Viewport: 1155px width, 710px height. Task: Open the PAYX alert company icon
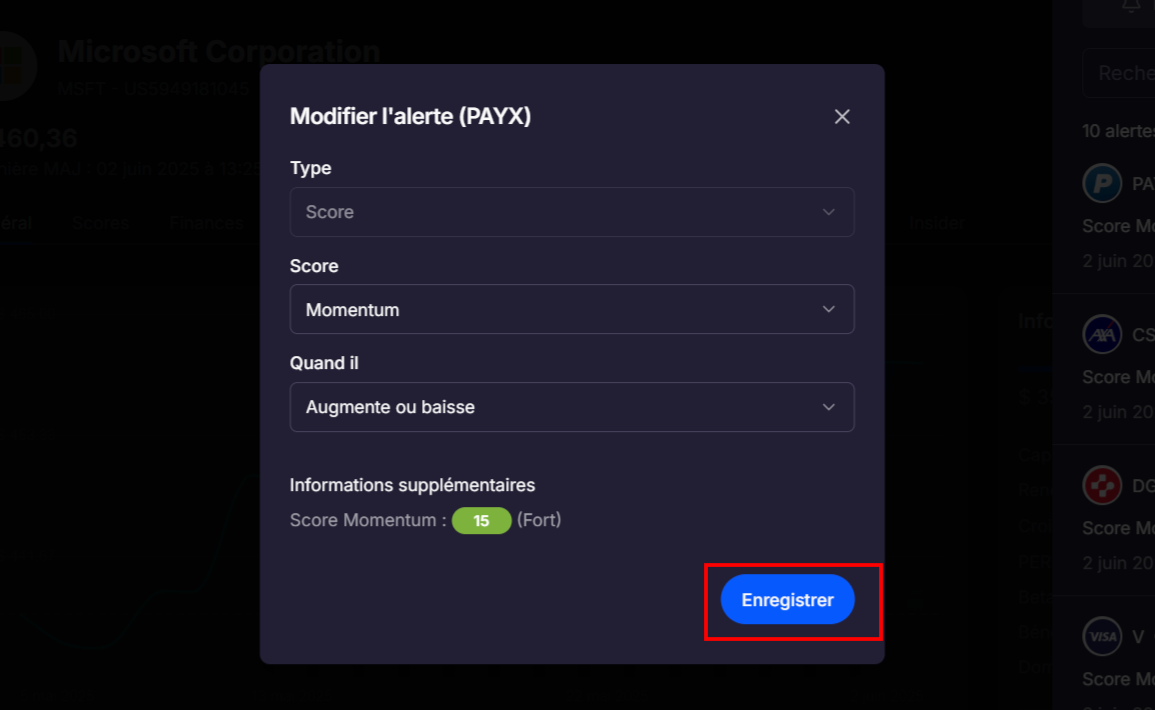coord(1102,183)
